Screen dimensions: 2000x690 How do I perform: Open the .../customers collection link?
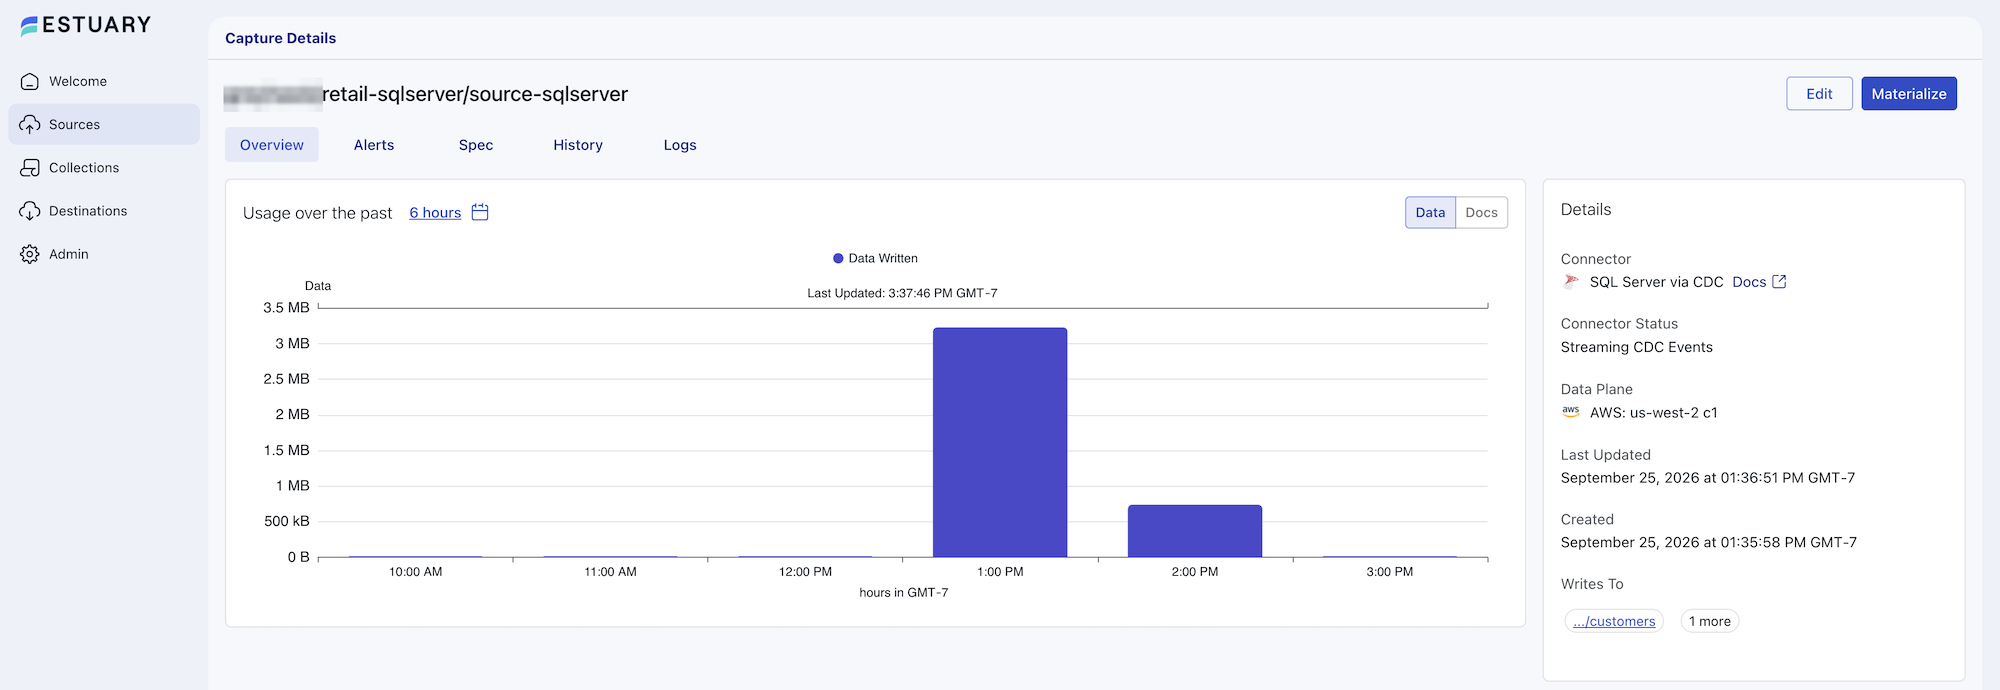(1614, 621)
